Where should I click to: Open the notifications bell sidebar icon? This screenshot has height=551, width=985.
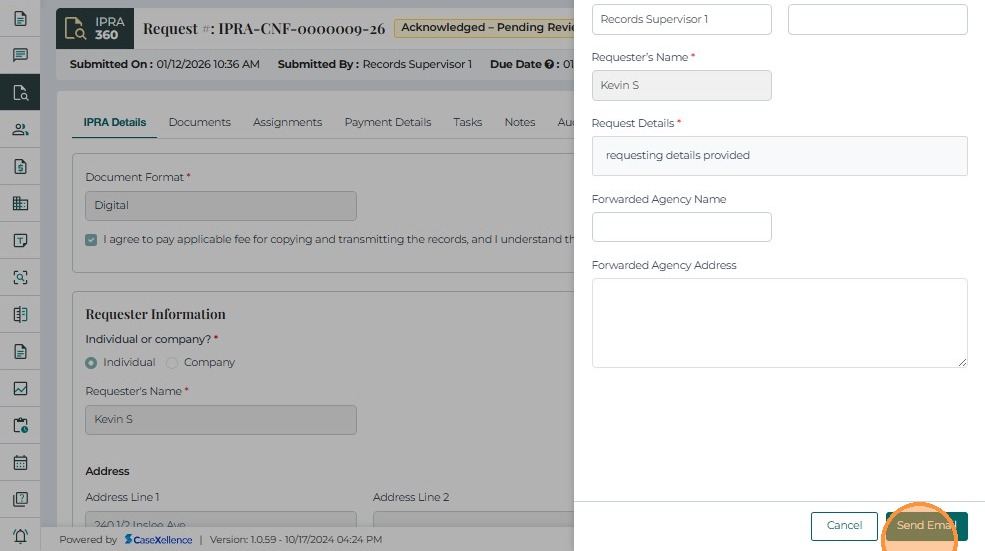[x=20, y=536]
